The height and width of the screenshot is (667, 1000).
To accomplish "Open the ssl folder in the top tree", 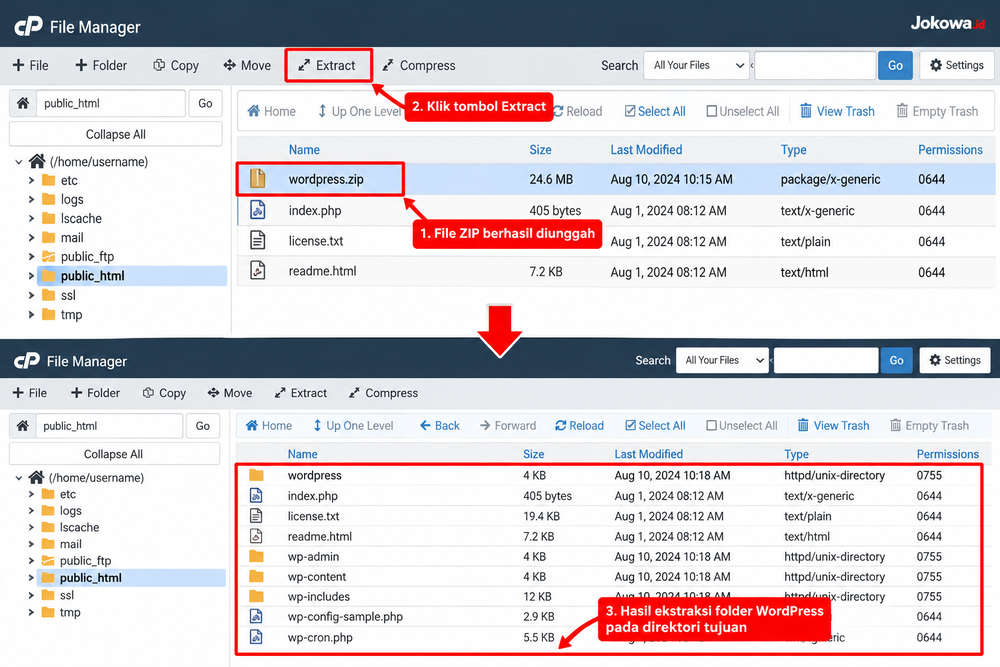I will (68, 295).
